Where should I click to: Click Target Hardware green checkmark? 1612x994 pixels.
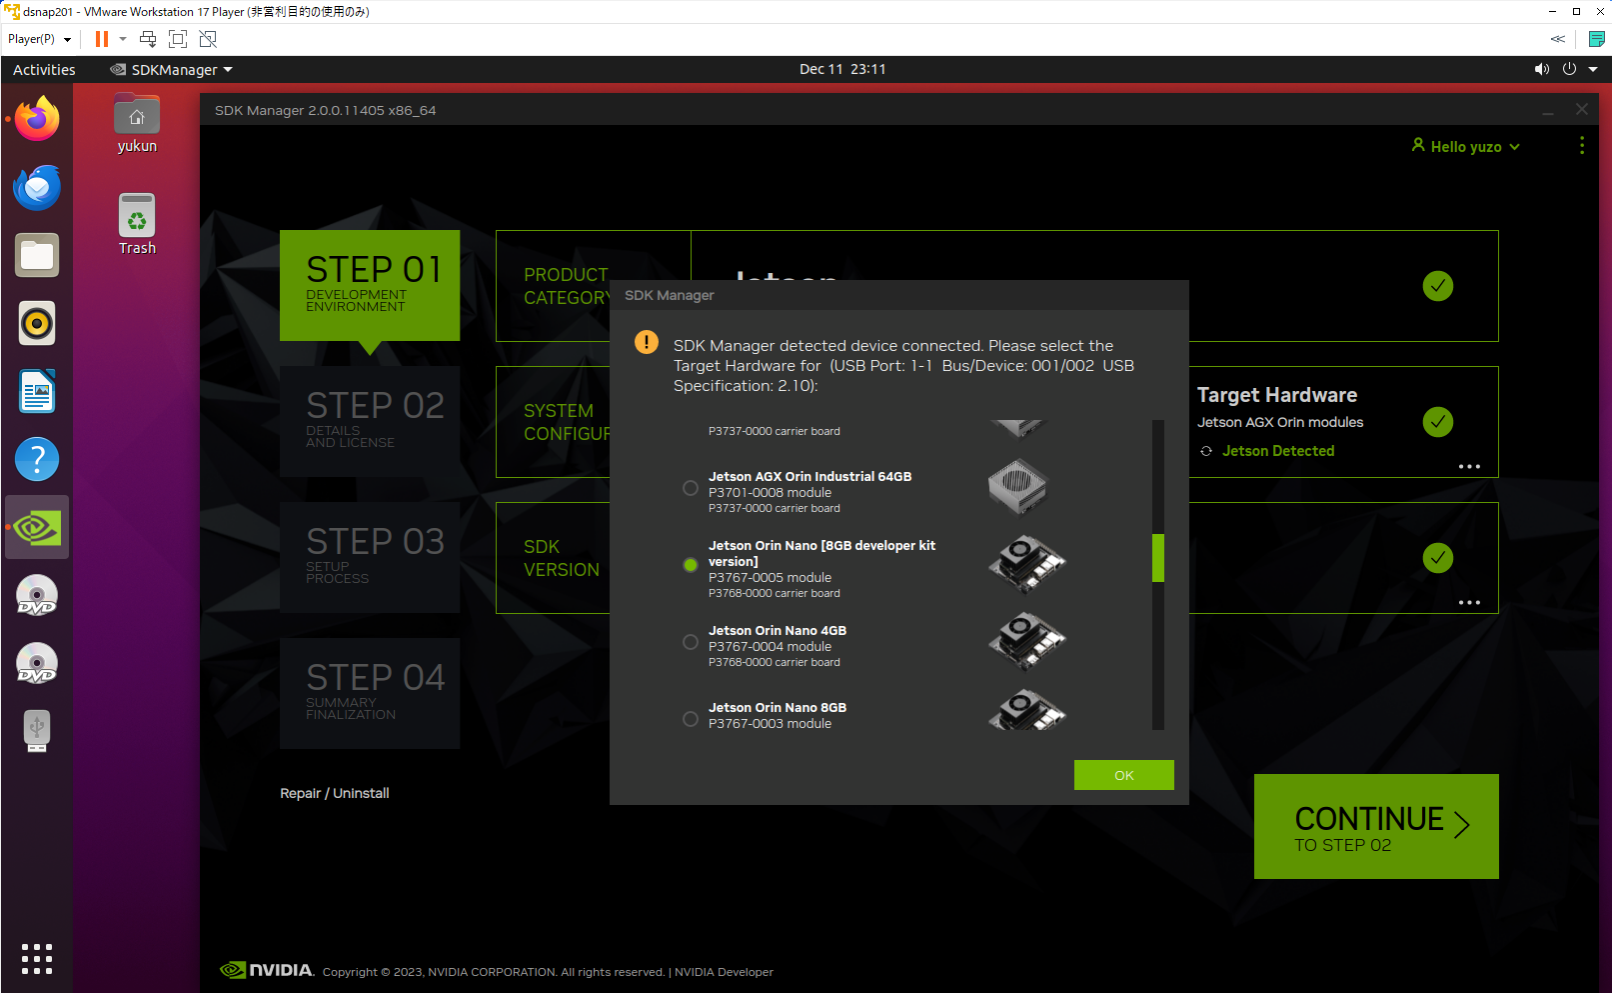tap(1438, 422)
